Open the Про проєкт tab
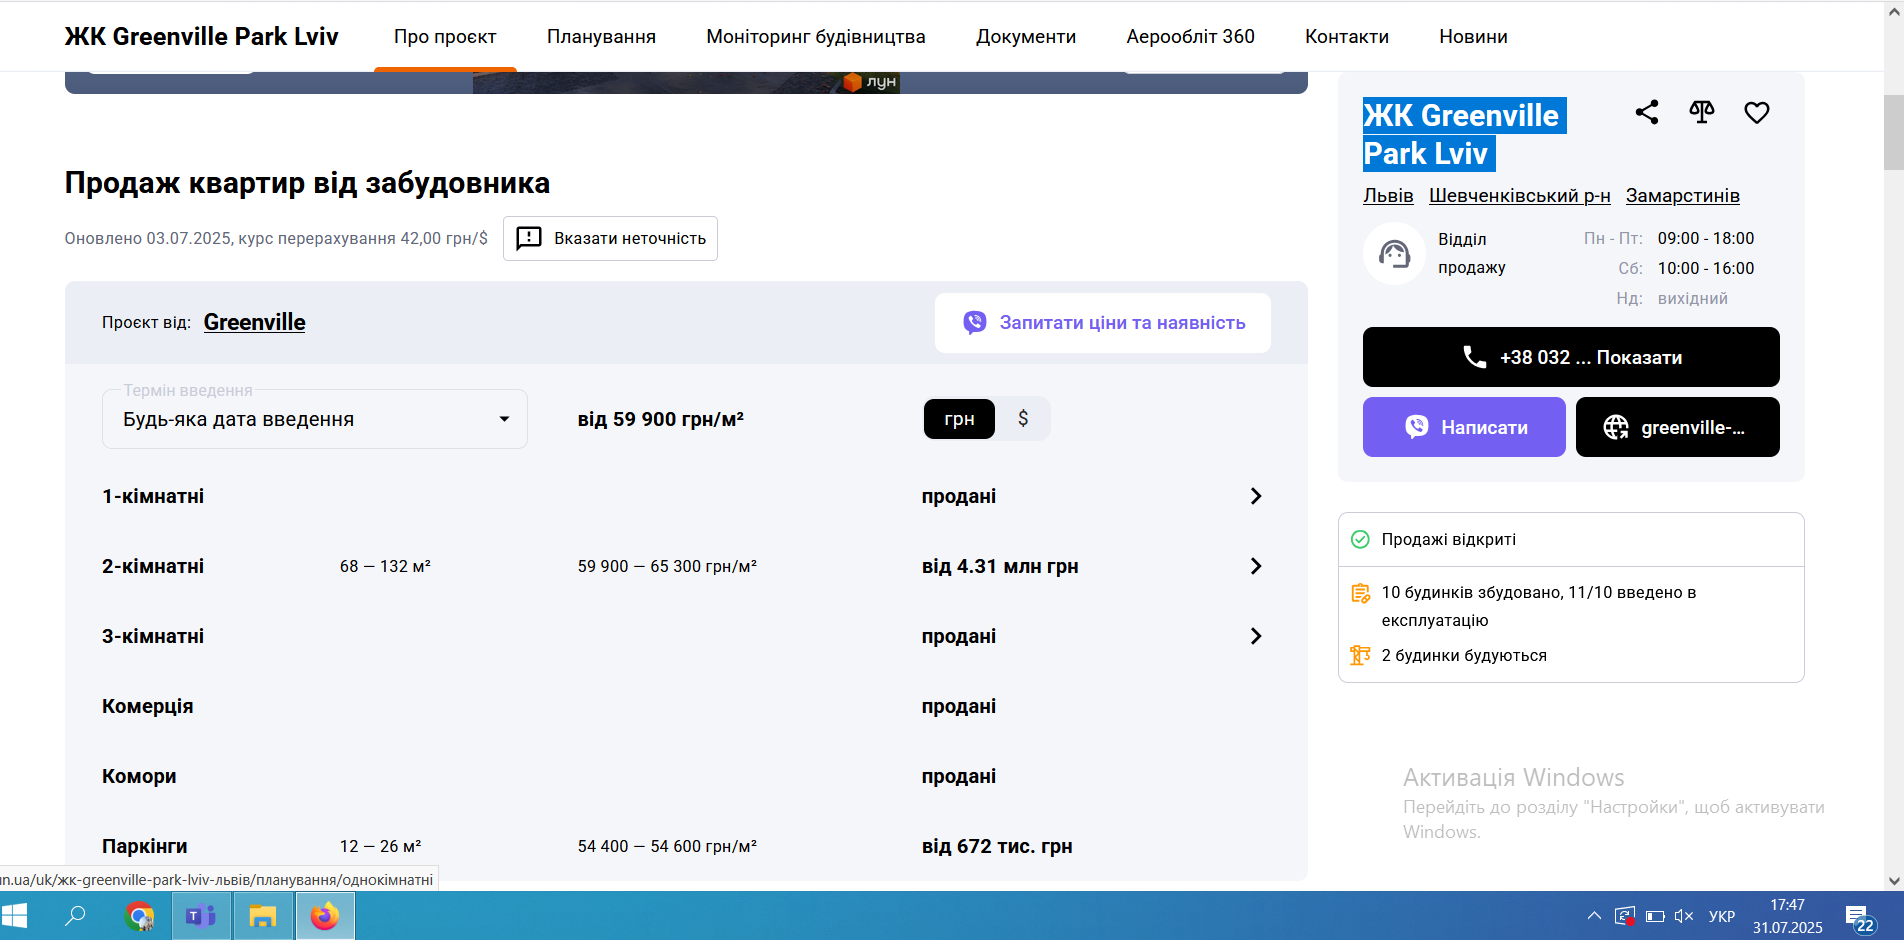Screen dimensions: 1904x940 pos(445,37)
